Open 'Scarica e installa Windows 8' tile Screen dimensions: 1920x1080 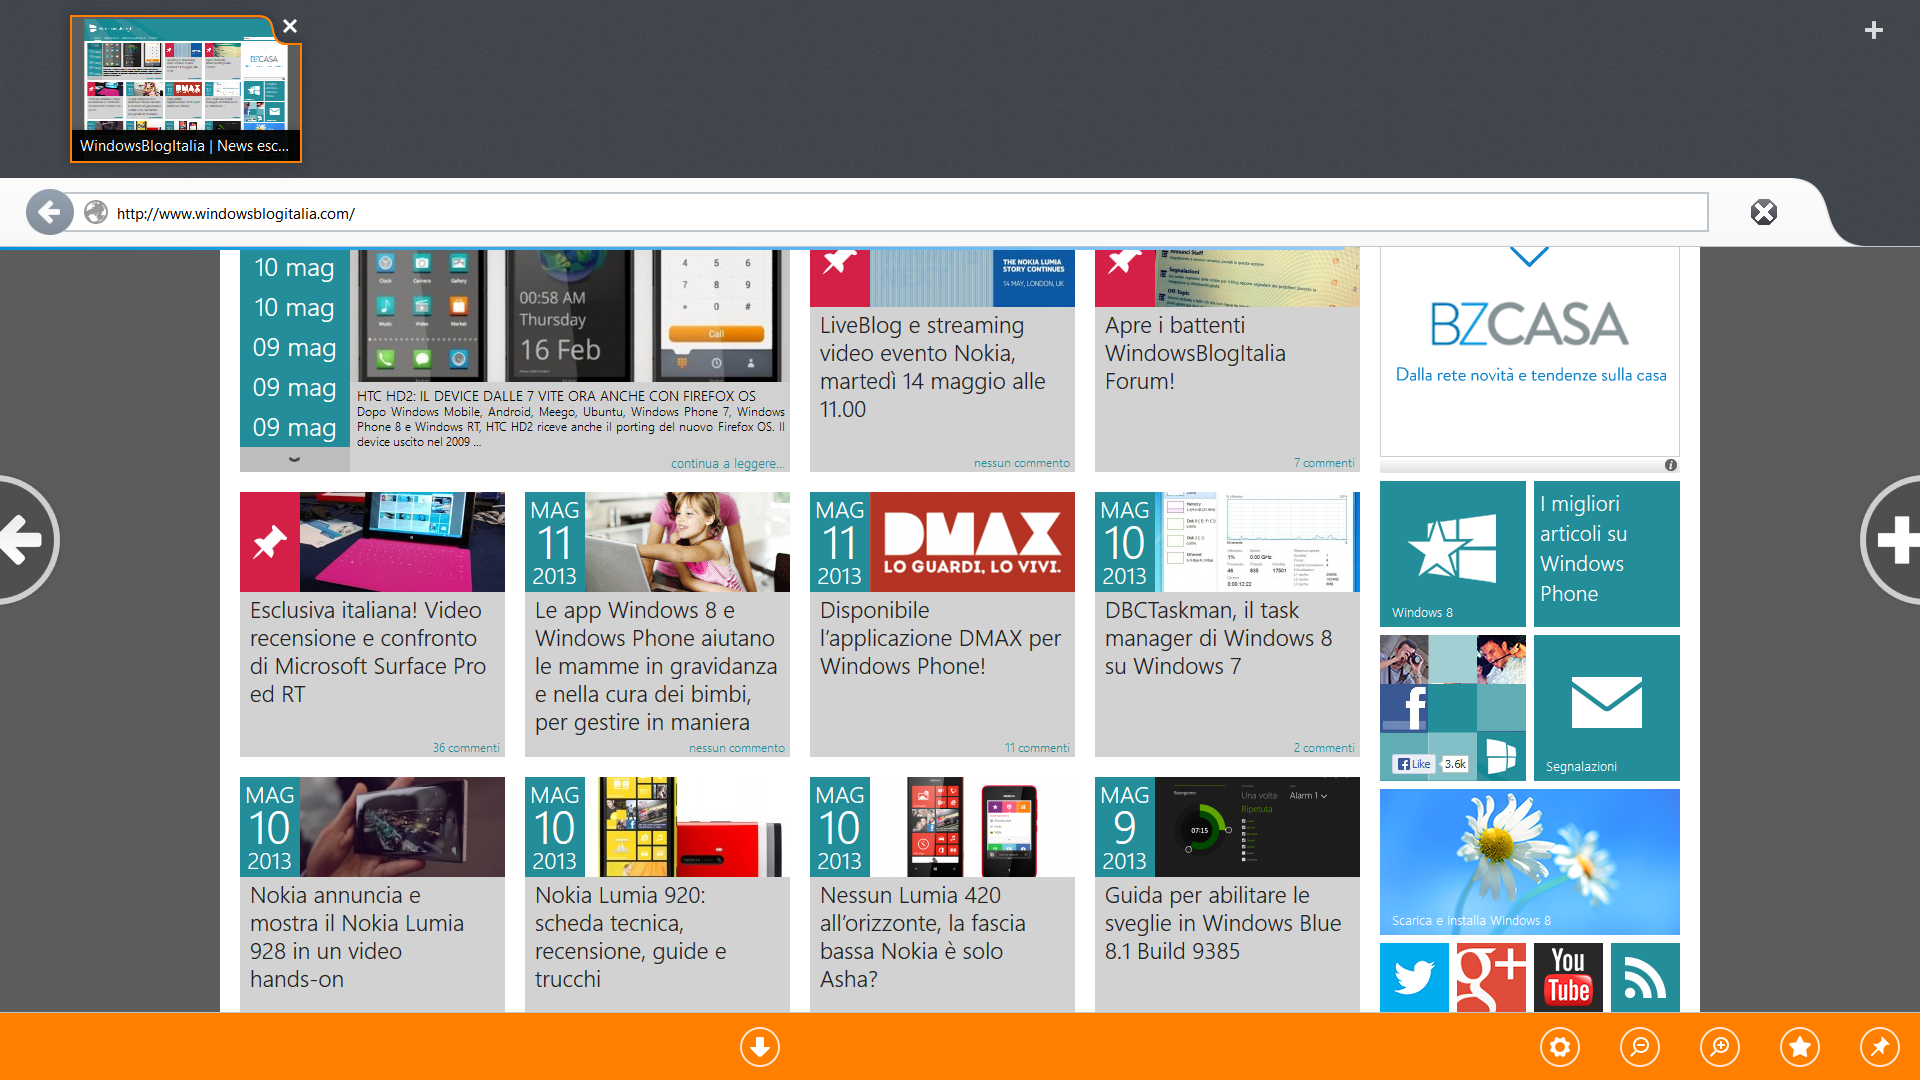[1530, 862]
